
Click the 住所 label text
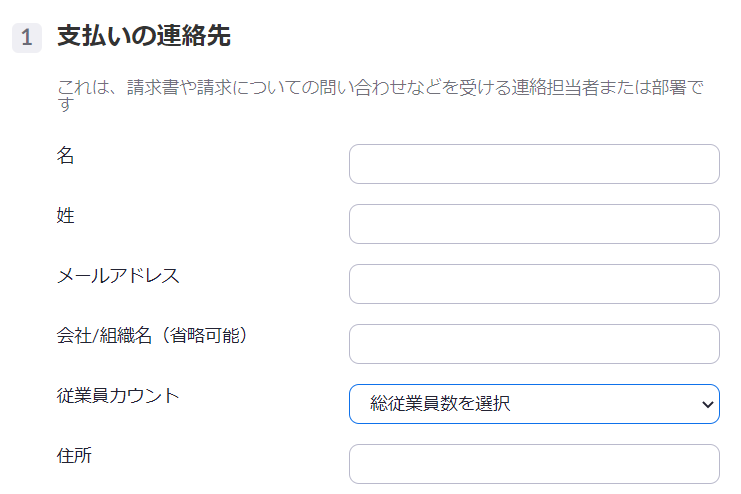[x=75, y=455]
